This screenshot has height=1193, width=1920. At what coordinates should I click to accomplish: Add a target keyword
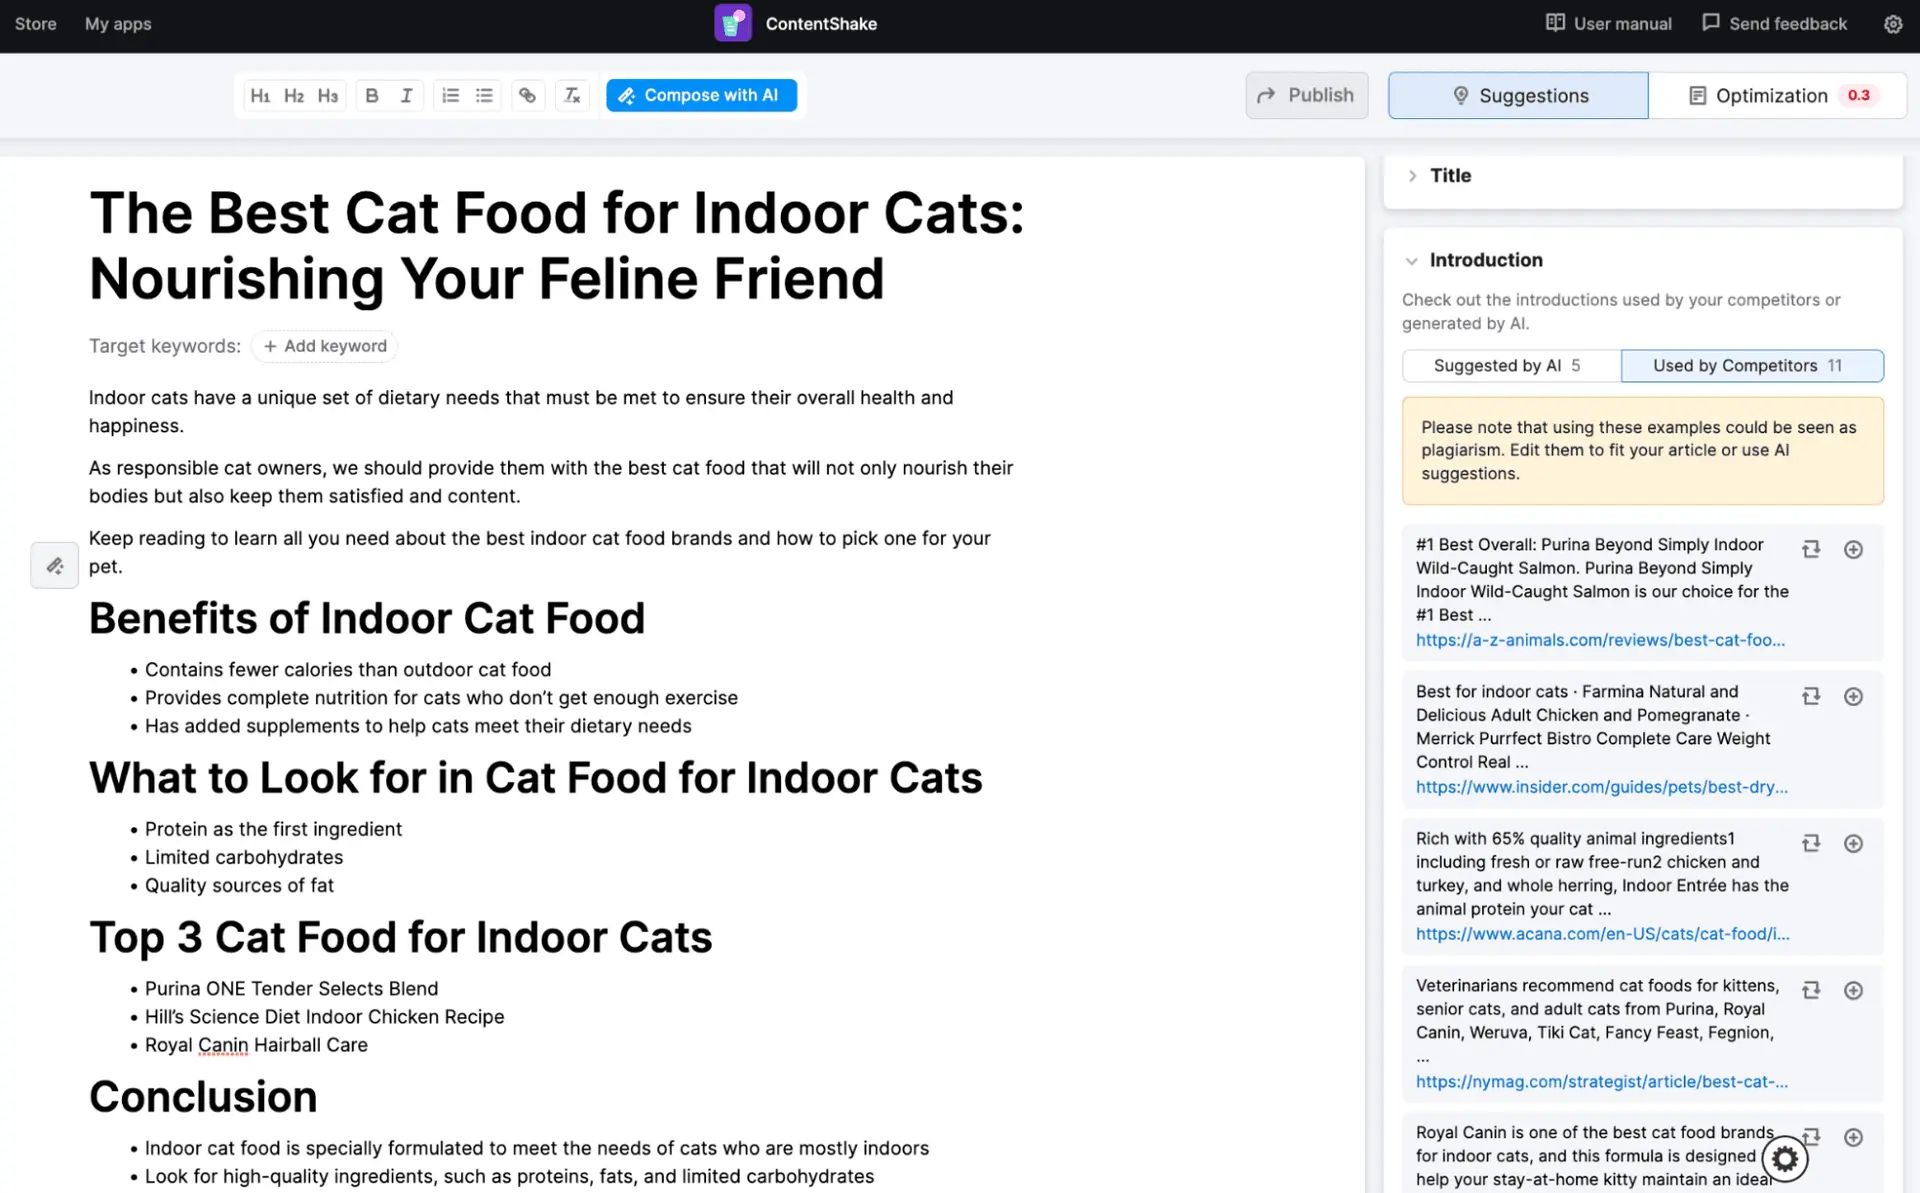click(324, 346)
